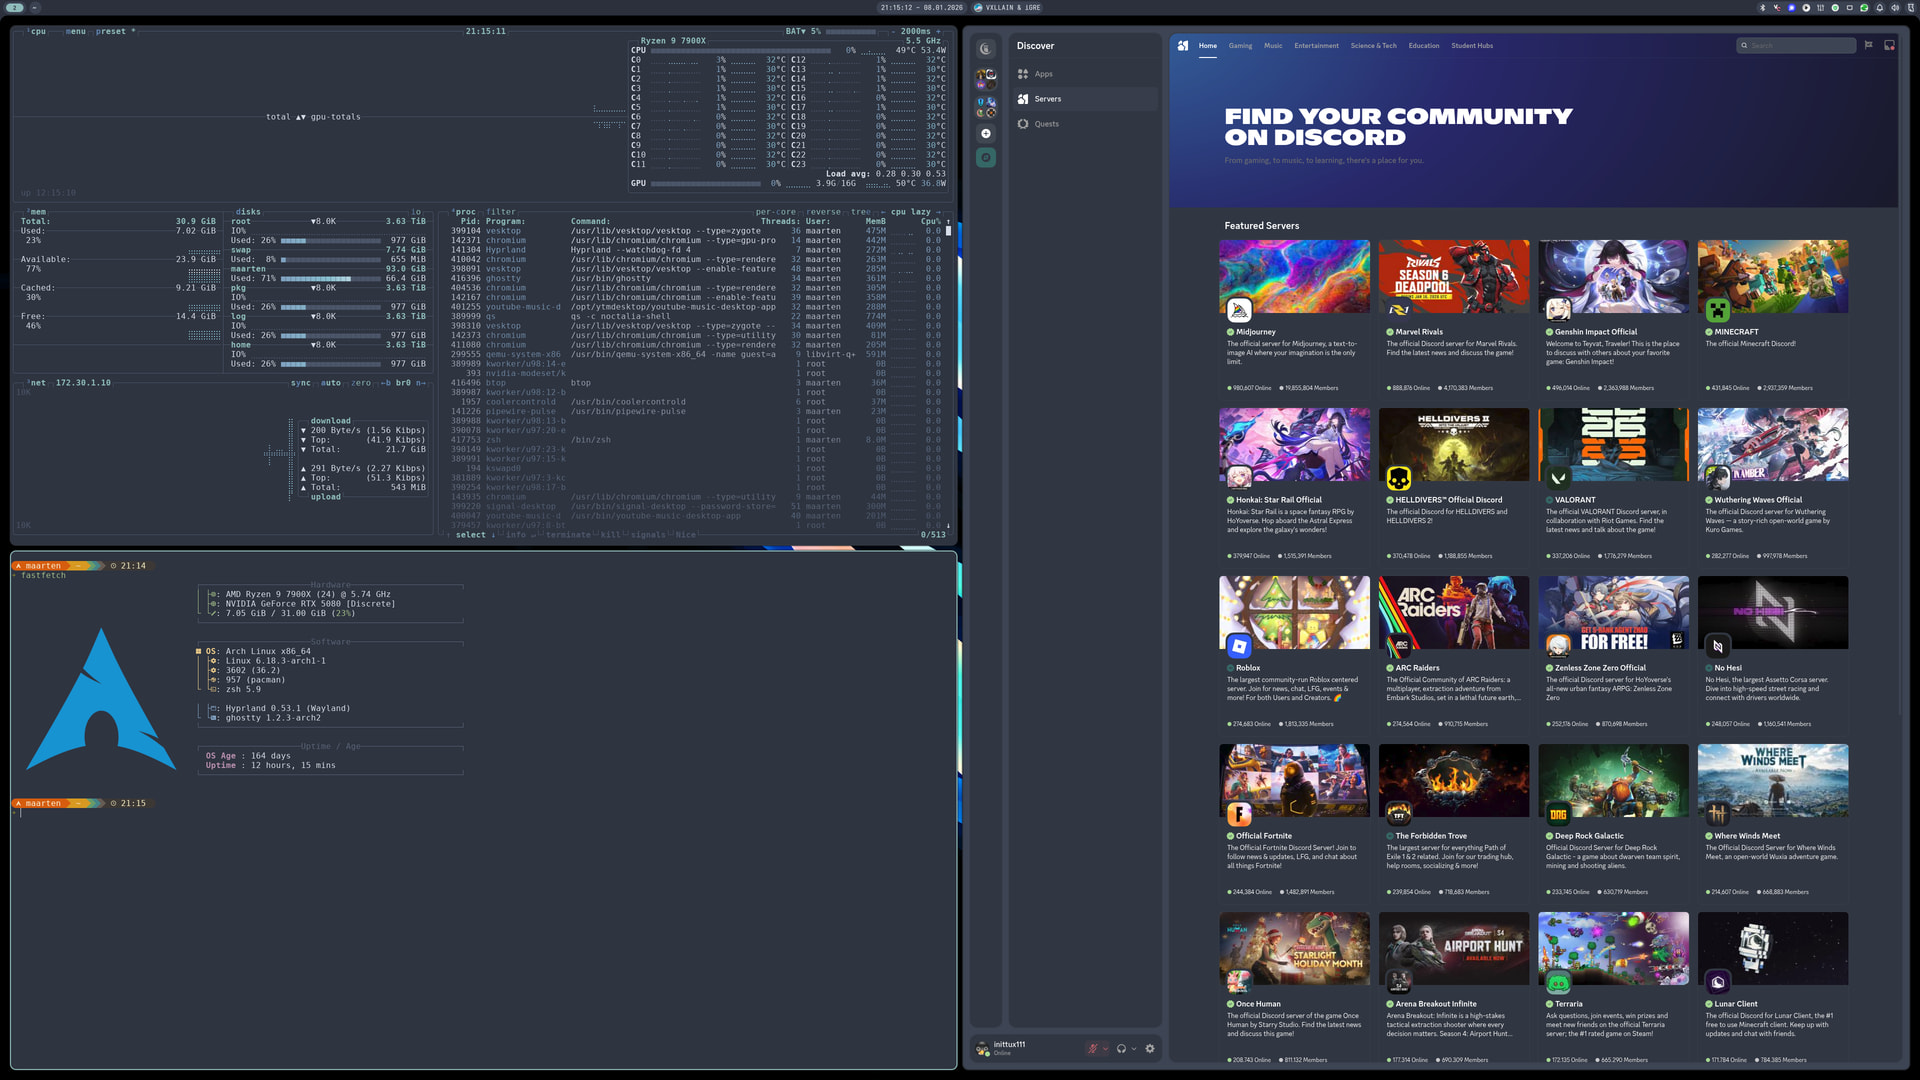Screen dimensions: 1920x1080
Task: Toggle auto scaling in btop net box
Action: point(331,383)
